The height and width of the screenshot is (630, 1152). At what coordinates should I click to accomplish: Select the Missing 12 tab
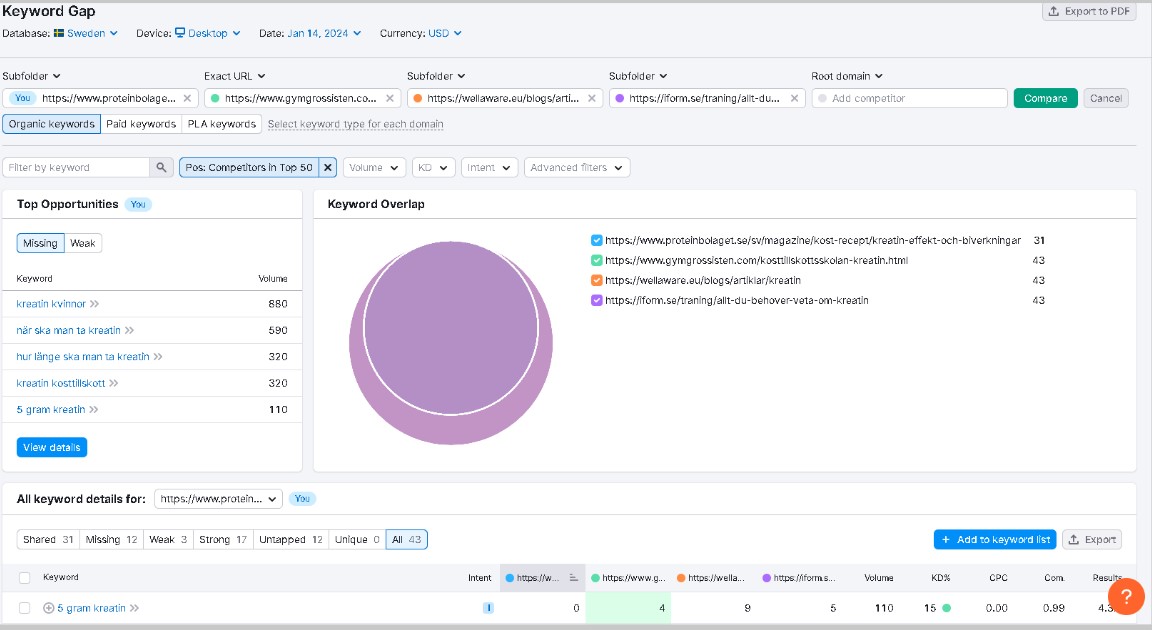click(x=111, y=540)
